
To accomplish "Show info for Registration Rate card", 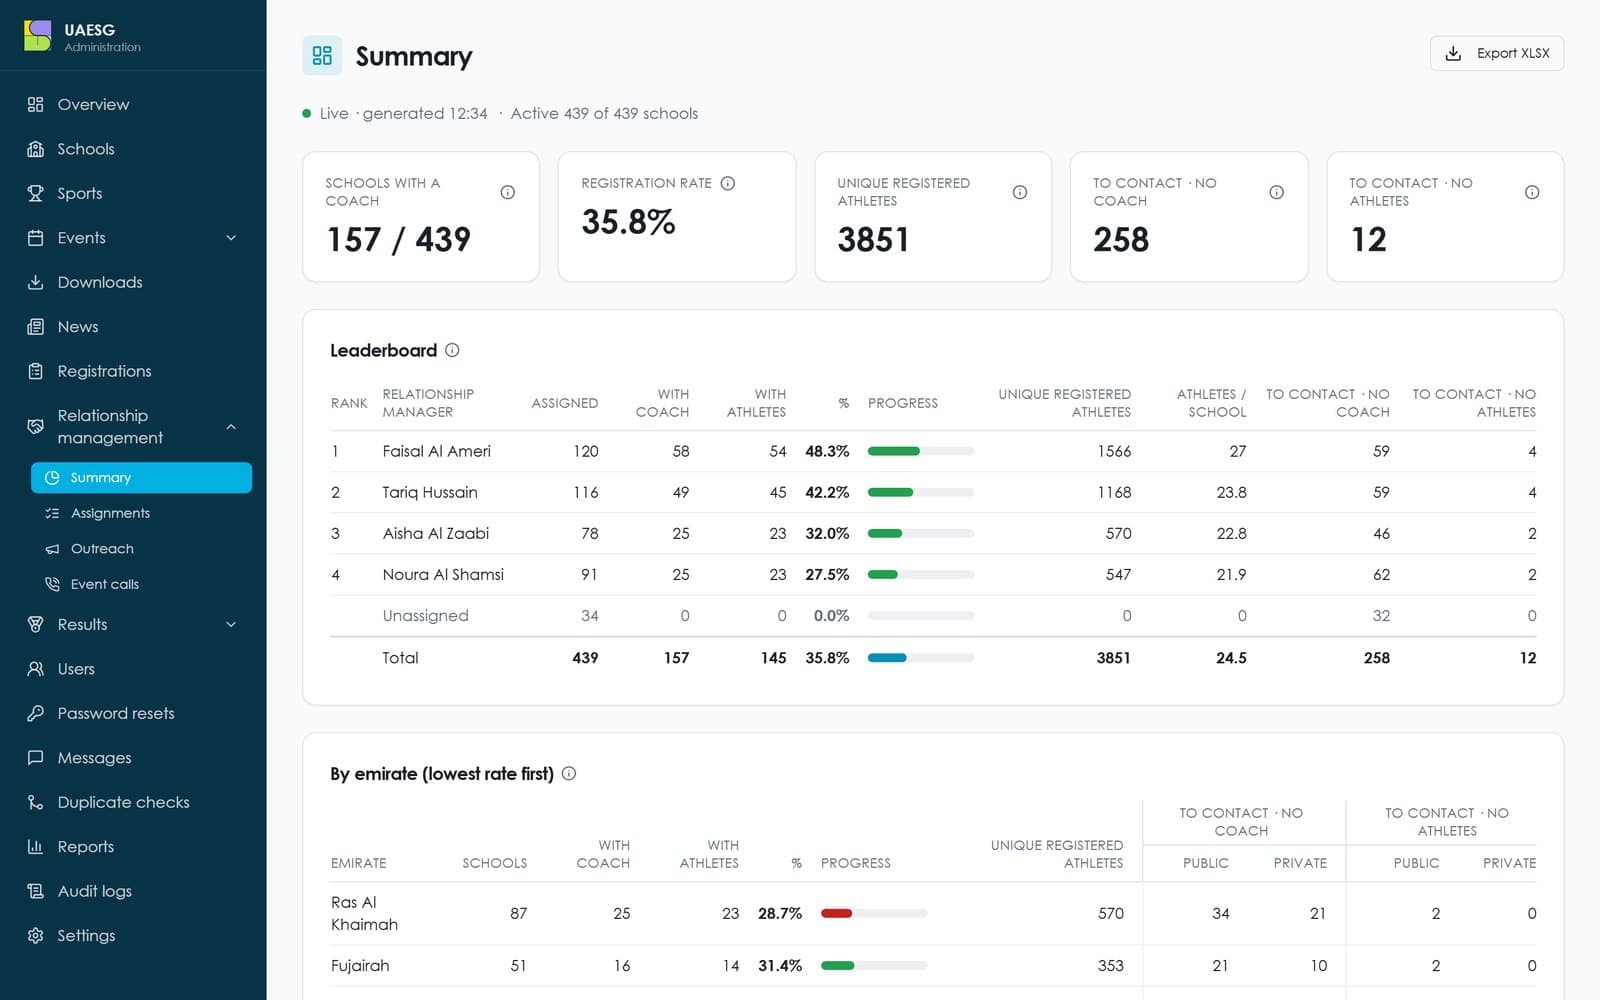I will (728, 183).
